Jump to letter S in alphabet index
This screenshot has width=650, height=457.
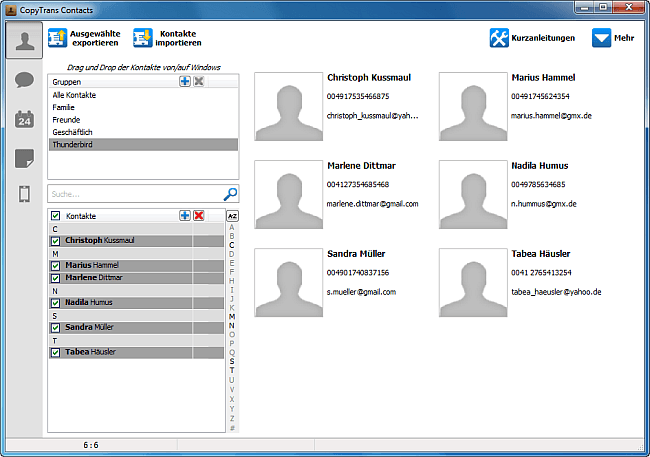(x=232, y=361)
